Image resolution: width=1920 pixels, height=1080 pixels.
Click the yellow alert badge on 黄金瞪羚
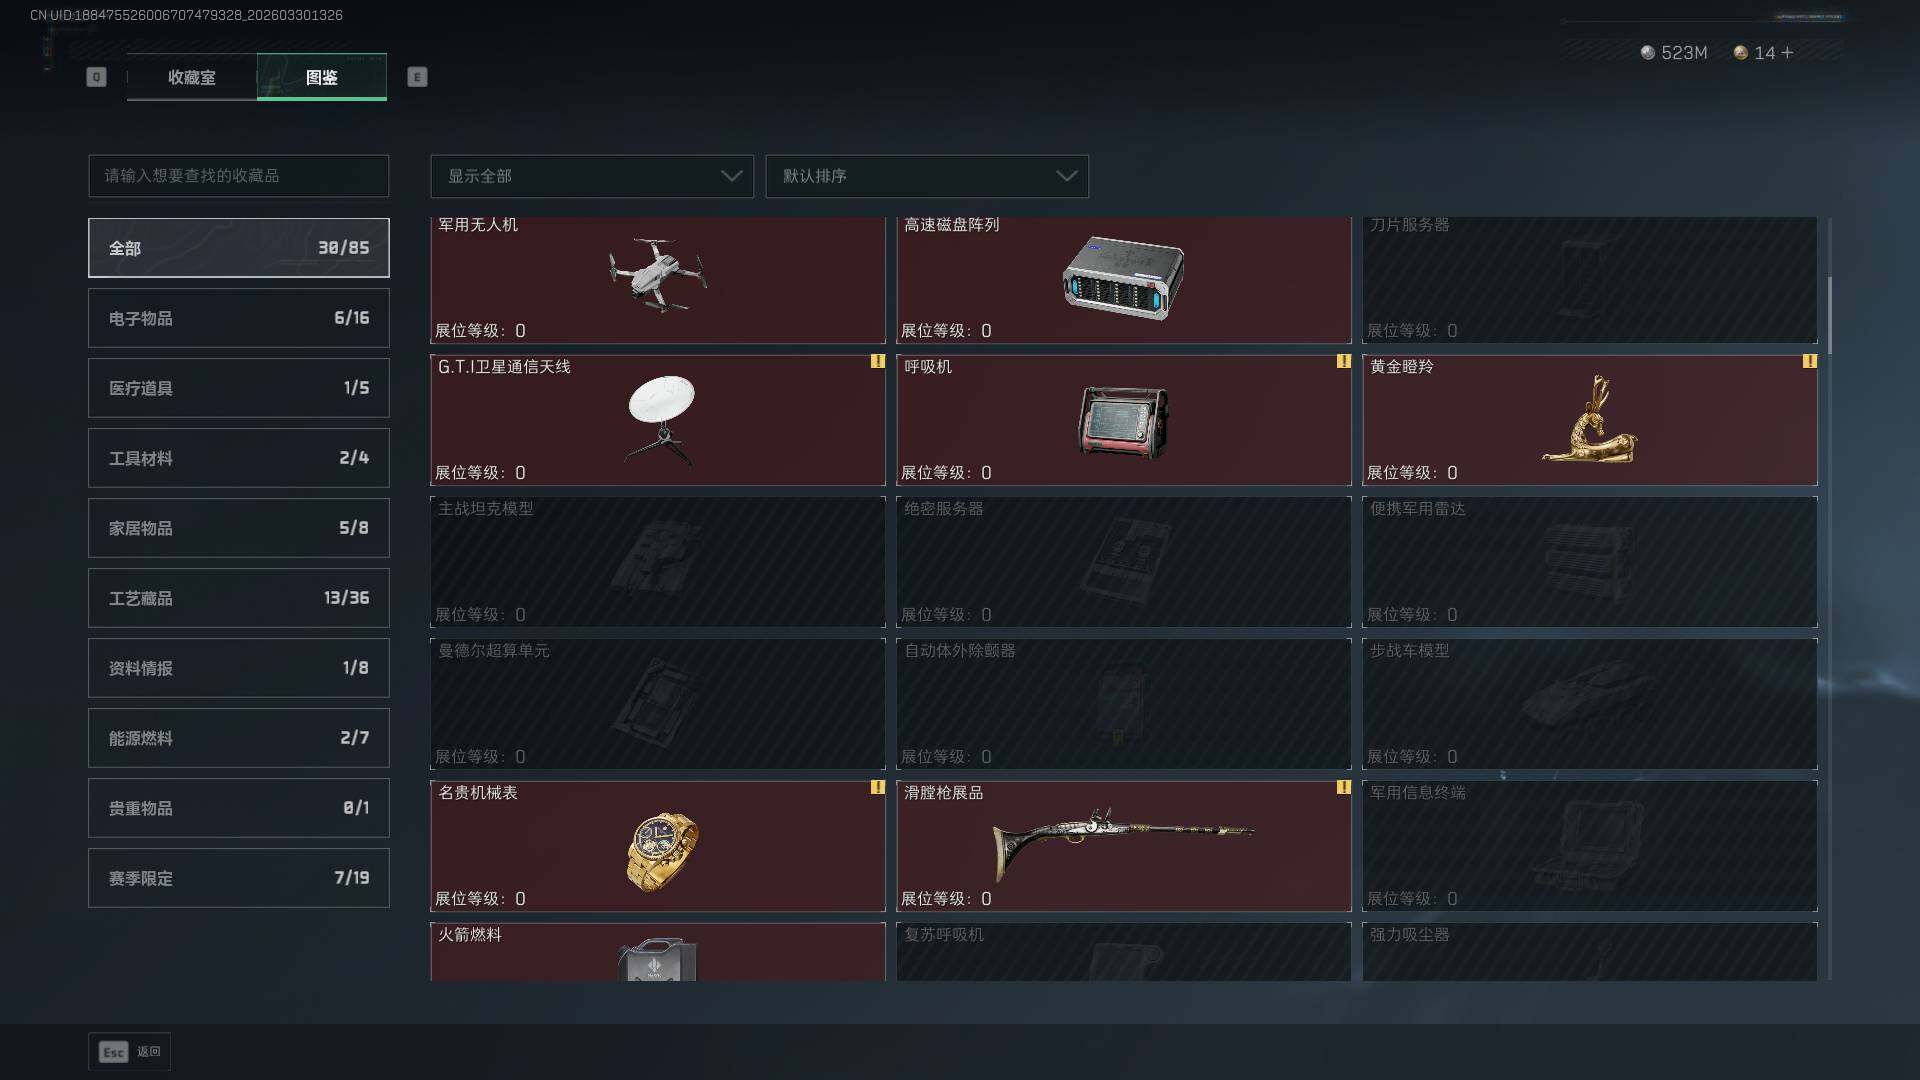click(1809, 361)
